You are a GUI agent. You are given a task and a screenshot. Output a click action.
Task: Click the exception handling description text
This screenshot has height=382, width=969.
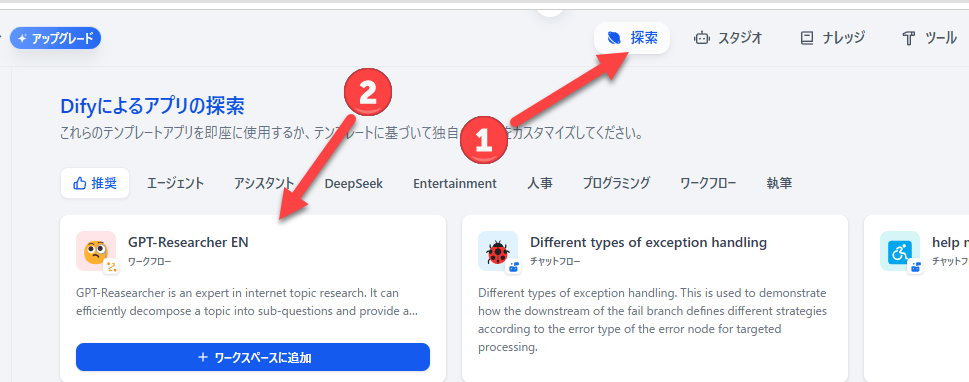653,320
